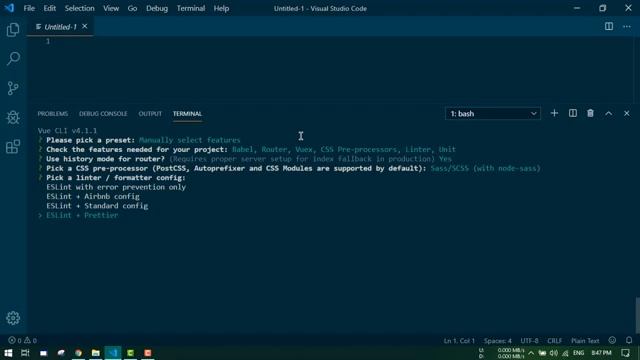Open the View menu
The image size is (640, 360).
111,8
